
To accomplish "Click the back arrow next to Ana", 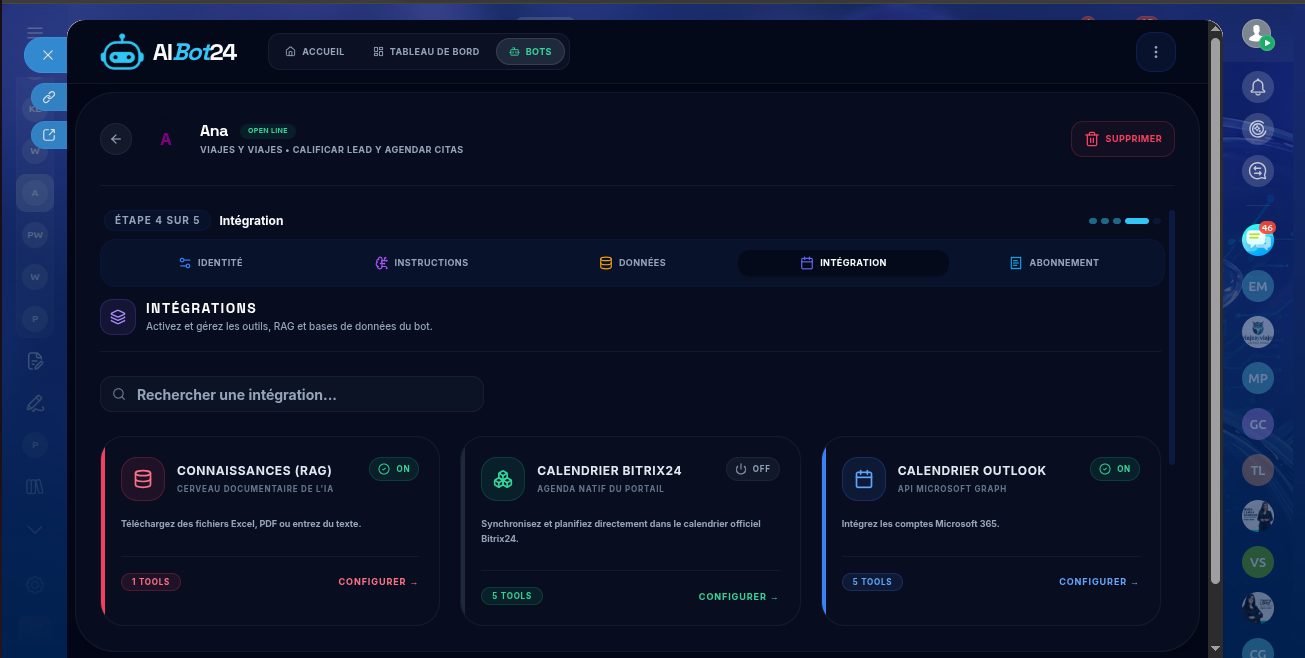I will pyautogui.click(x=116, y=139).
